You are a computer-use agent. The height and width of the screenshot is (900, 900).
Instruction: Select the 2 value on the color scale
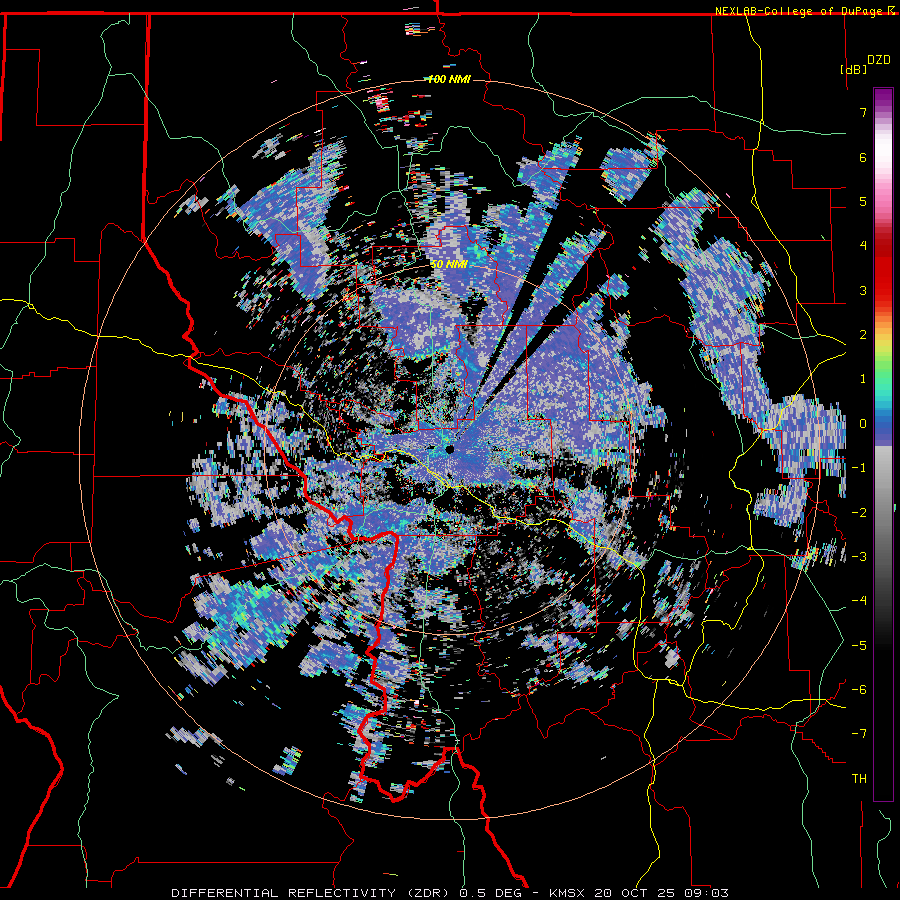(x=863, y=335)
